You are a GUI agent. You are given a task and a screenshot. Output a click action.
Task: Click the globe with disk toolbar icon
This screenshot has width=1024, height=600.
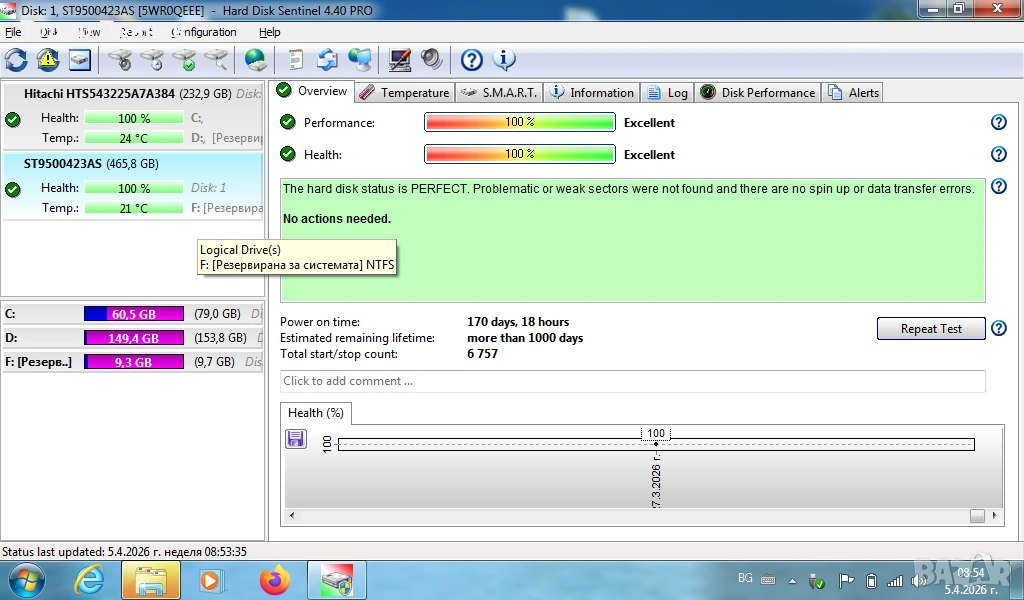[256, 60]
